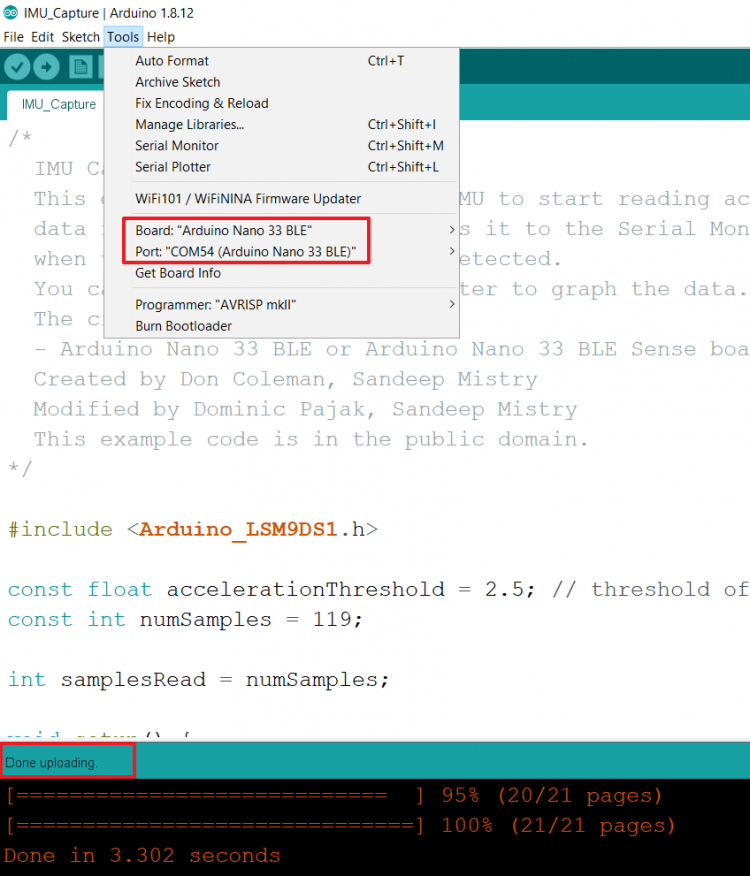Launch Serial Monitor from menu

coord(282,146)
